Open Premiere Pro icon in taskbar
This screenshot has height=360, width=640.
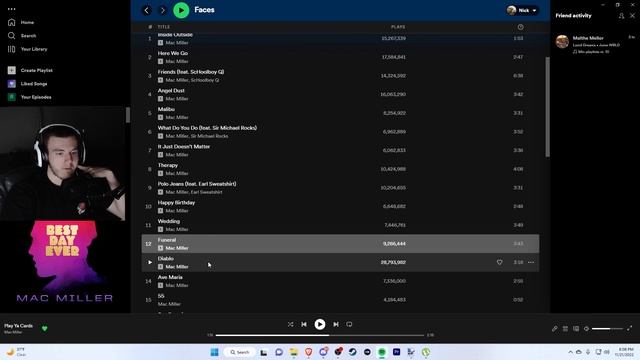396,352
